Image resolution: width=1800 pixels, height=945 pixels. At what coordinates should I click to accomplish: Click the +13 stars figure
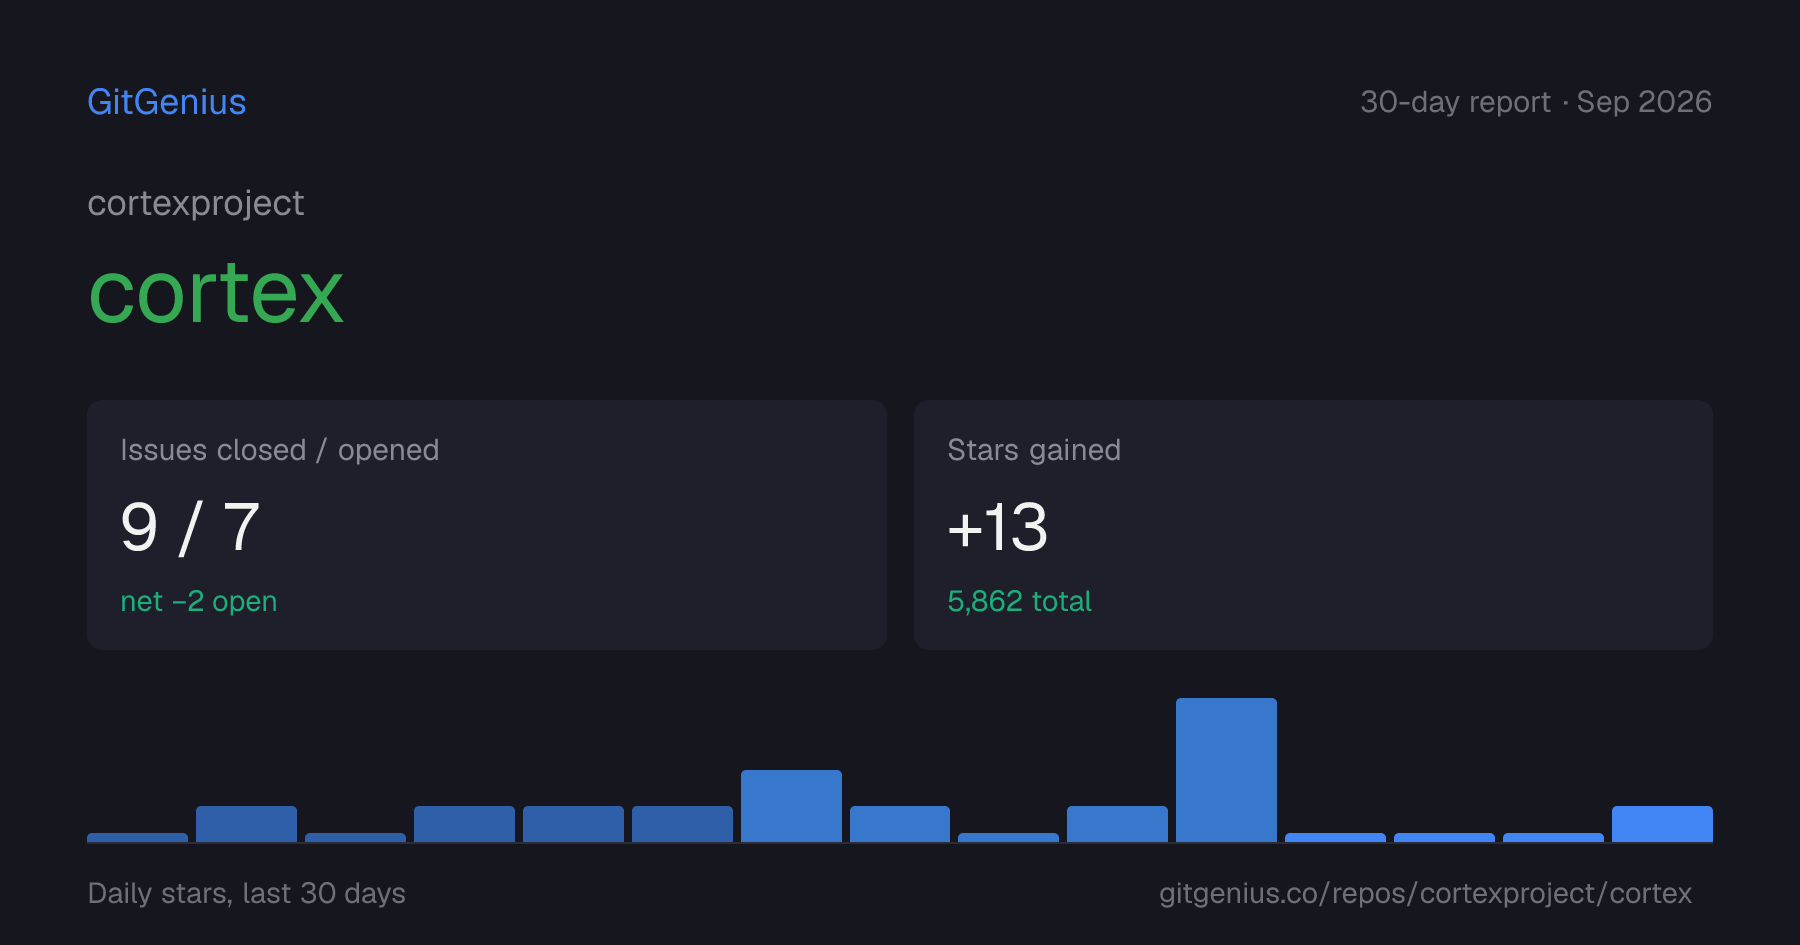(997, 527)
